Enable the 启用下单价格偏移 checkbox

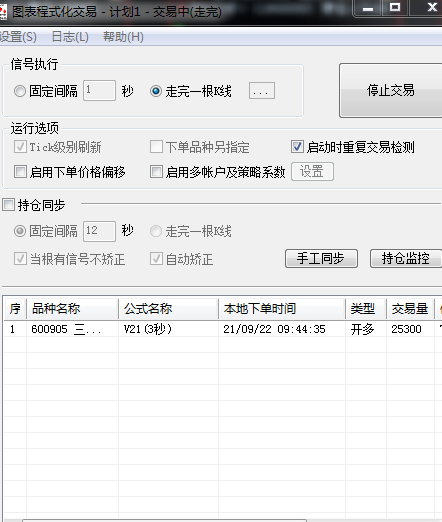20,172
